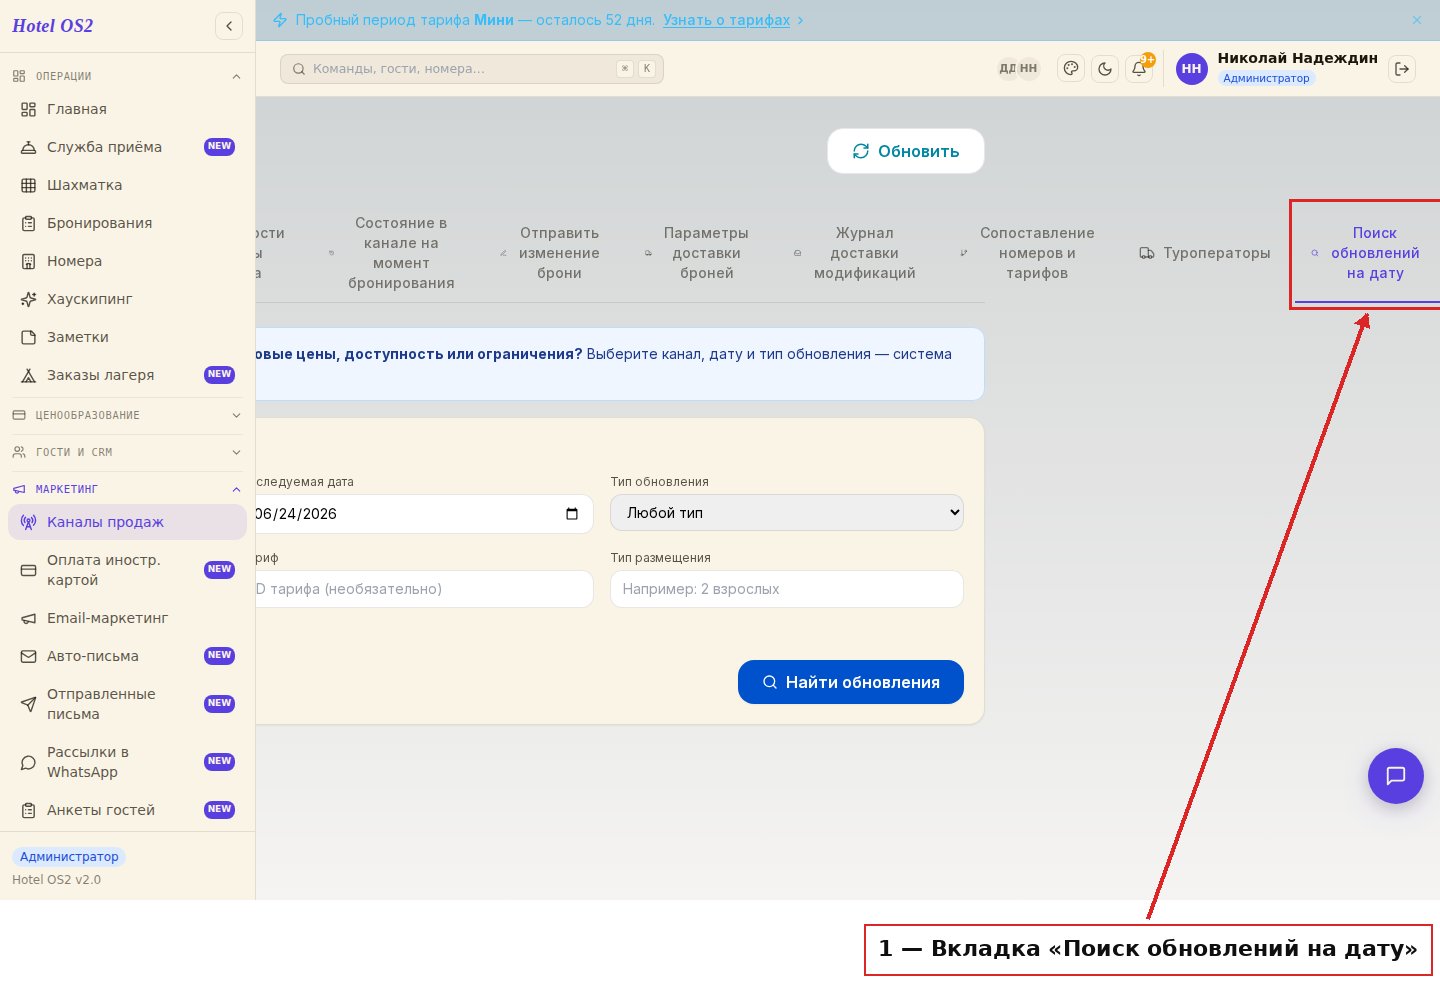Expand the ГОСТИ И CRM sidebar group
Image resolution: width=1440 pixels, height=999 pixels.
(127, 452)
